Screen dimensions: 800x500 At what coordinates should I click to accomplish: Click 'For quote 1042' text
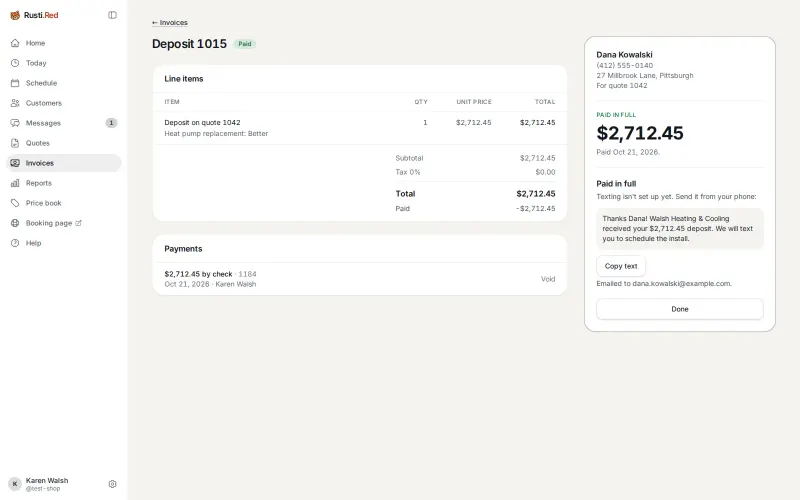point(622,86)
